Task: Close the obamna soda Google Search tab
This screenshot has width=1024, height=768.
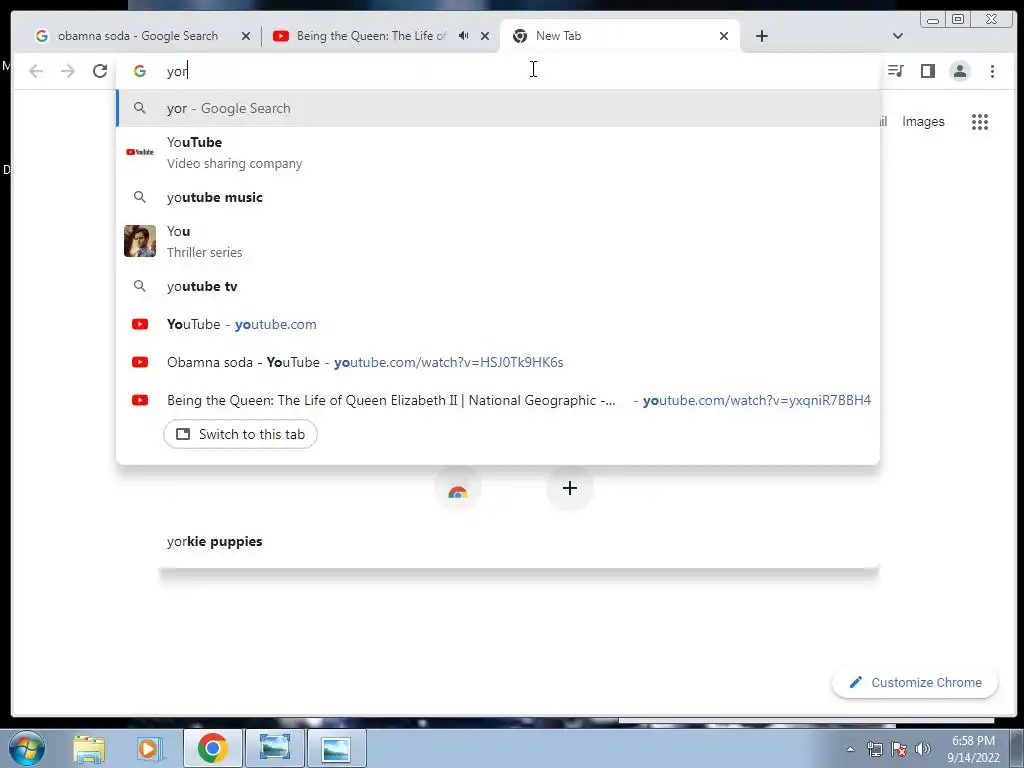Action: click(246, 36)
